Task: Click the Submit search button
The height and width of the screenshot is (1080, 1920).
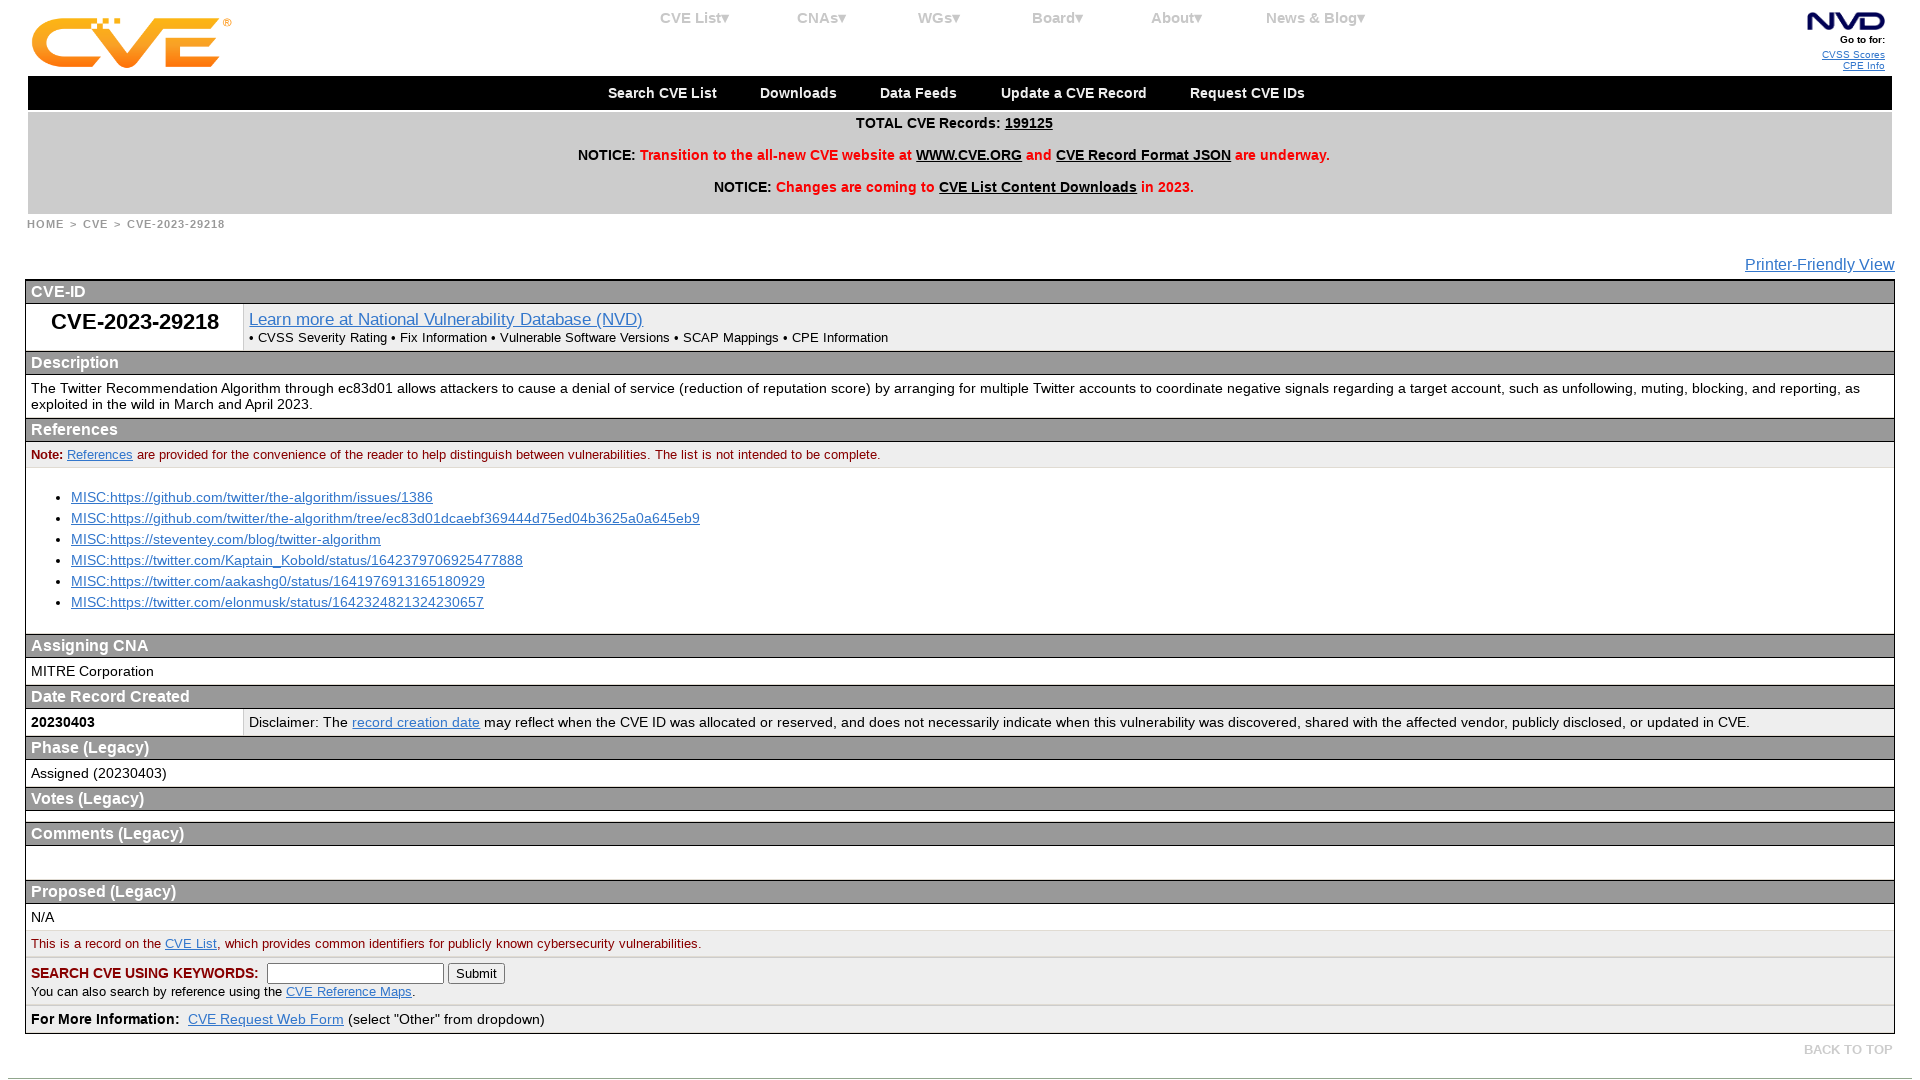Action: tap(476, 973)
